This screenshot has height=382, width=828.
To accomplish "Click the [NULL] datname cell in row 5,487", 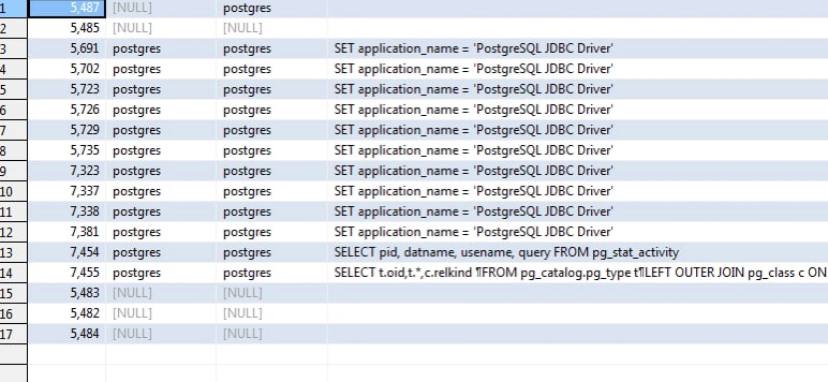I will 161,8.
